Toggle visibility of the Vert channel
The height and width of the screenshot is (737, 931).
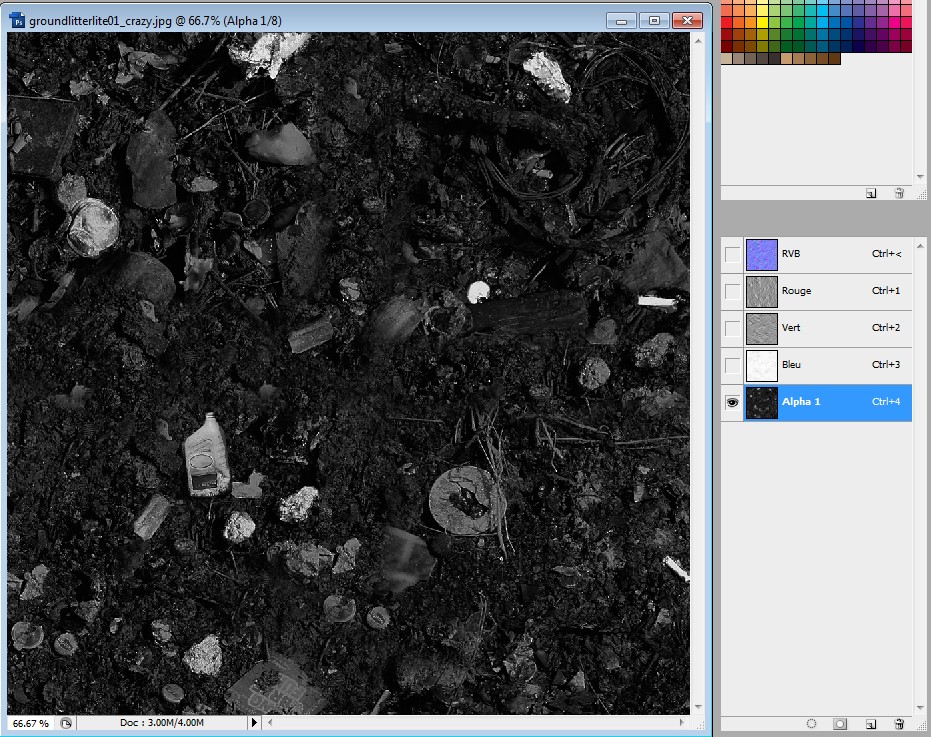pos(732,328)
